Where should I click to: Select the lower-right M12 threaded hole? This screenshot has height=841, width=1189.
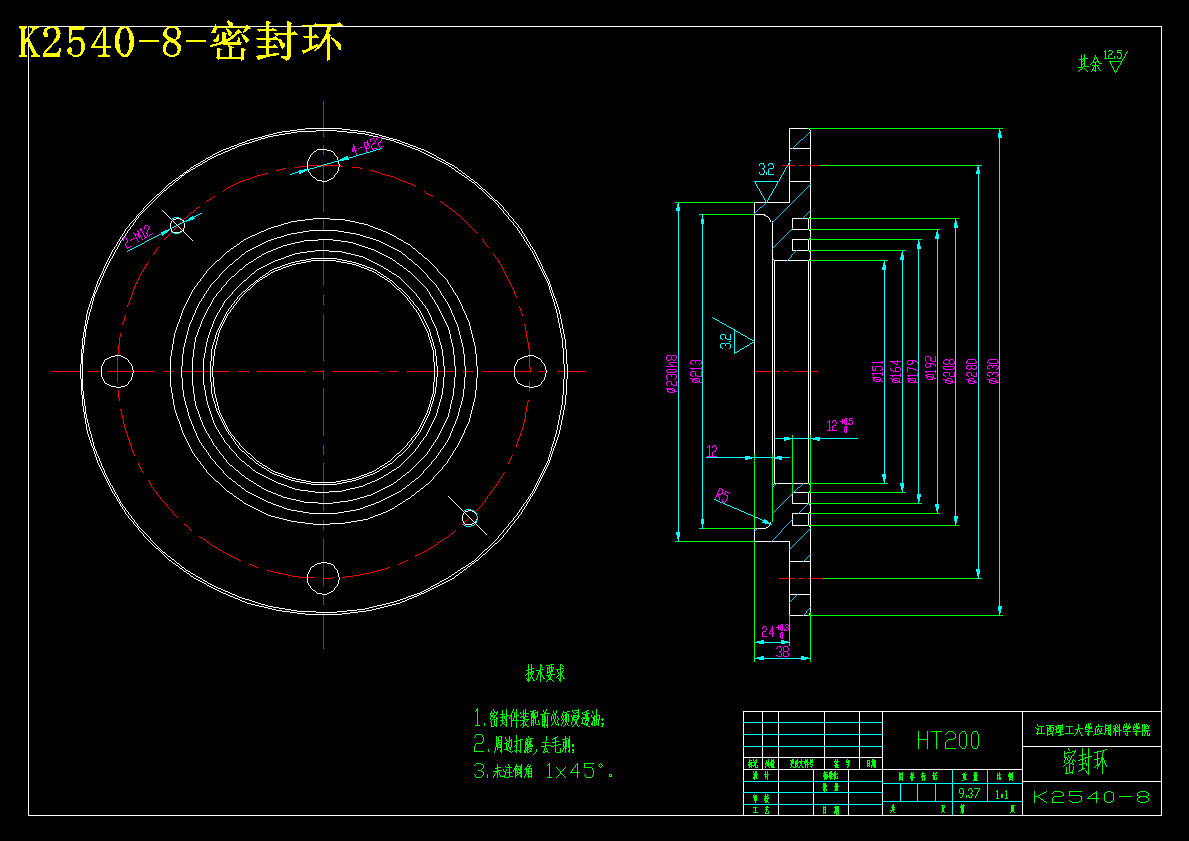pyautogui.click(x=469, y=517)
